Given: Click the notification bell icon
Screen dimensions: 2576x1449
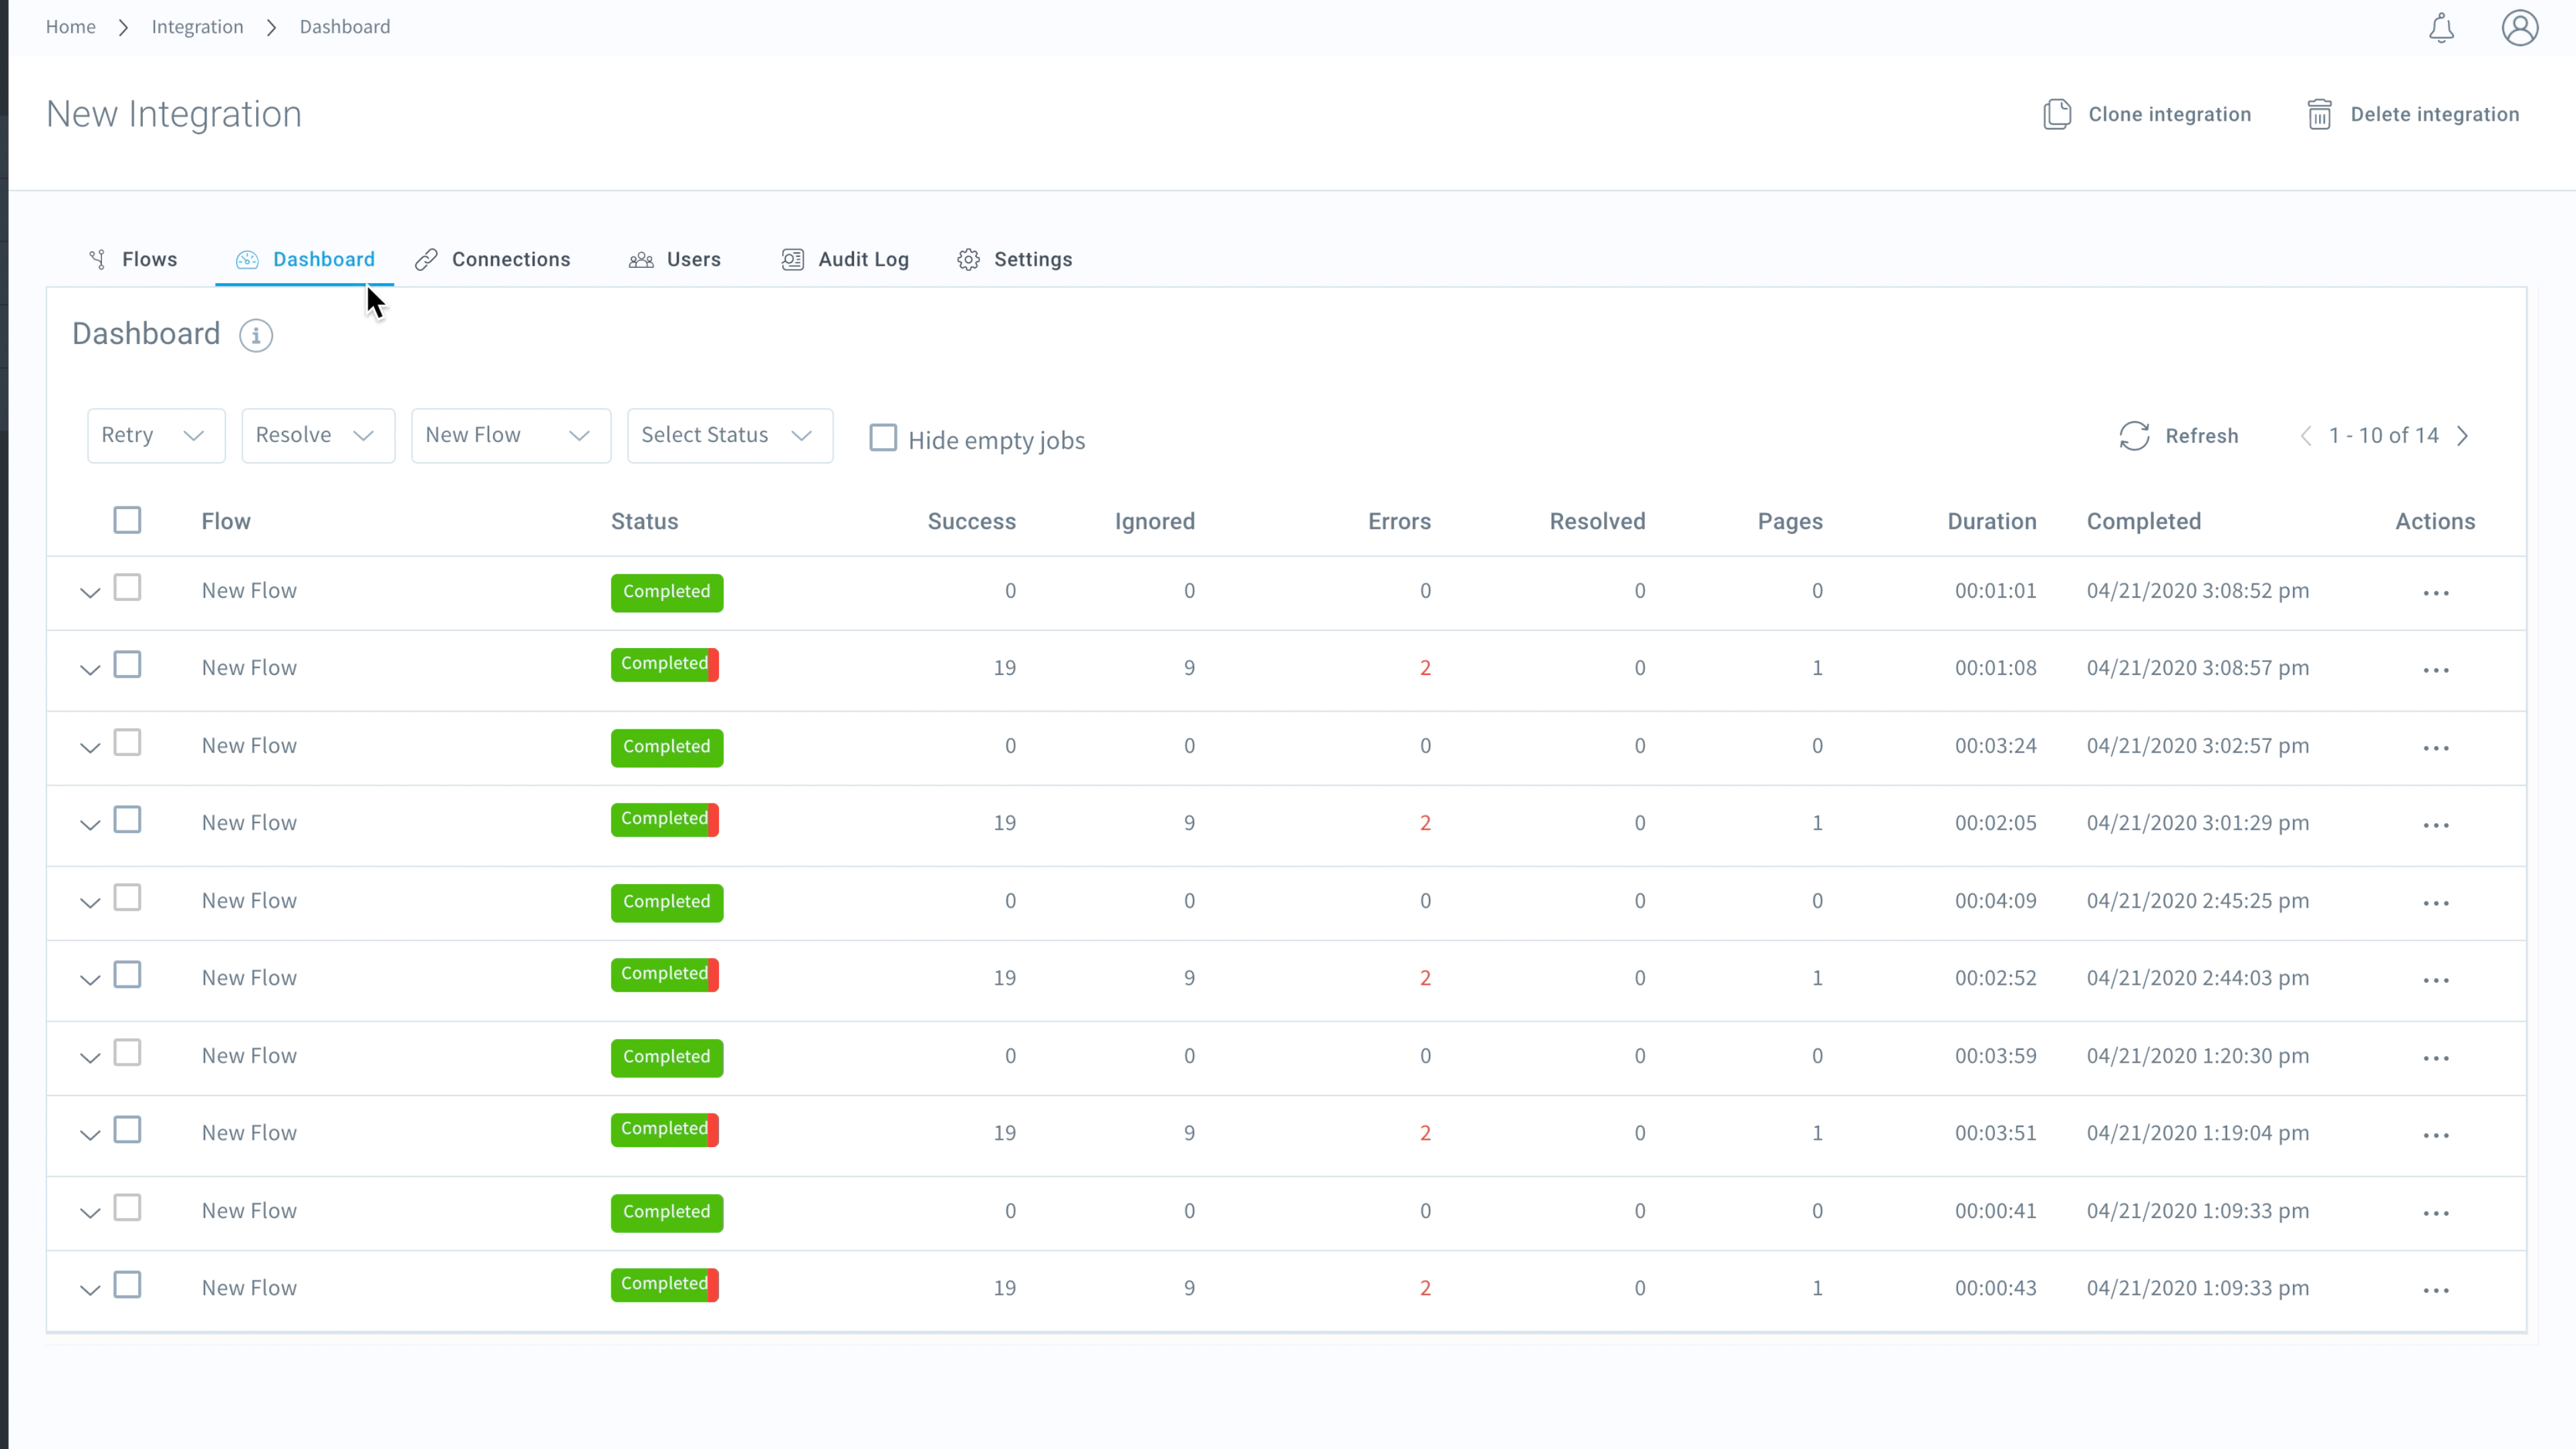Looking at the screenshot, I should tap(2441, 28).
